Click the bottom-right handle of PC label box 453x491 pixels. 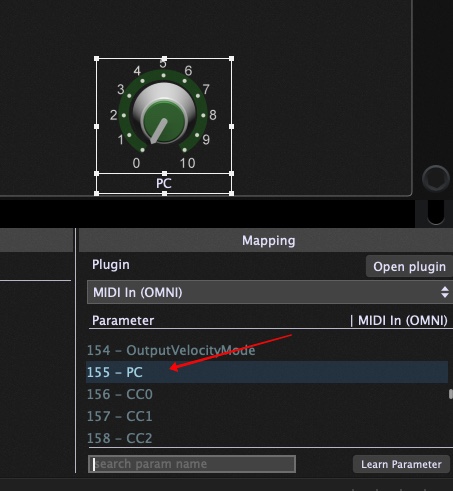[231, 193]
